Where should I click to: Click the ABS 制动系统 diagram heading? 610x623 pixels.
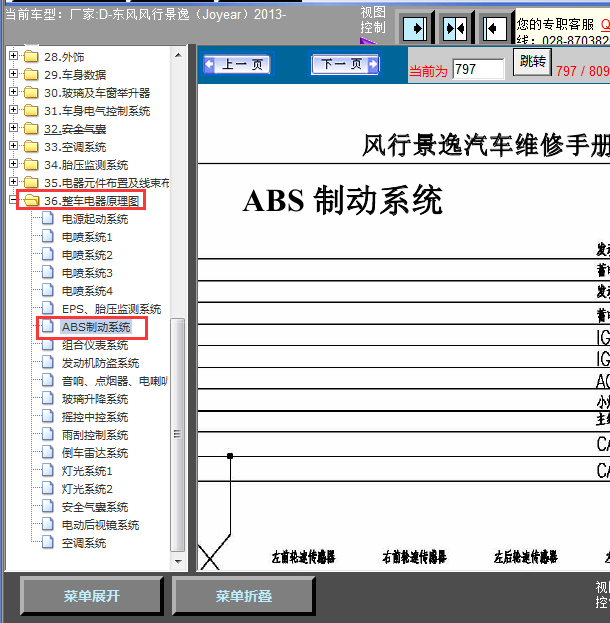[343, 201]
